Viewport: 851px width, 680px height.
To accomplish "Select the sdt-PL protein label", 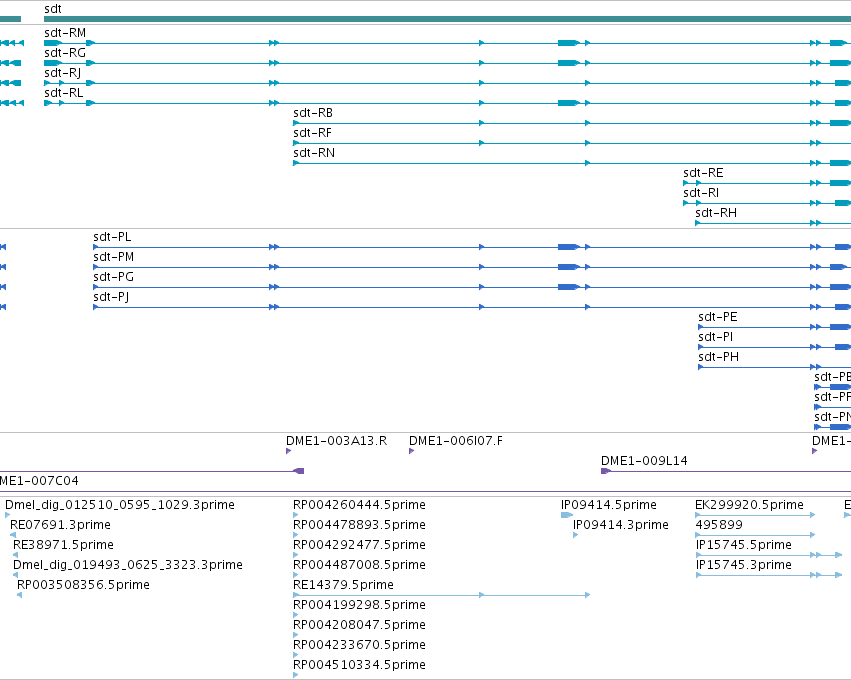I will click(x=112, y=237).
